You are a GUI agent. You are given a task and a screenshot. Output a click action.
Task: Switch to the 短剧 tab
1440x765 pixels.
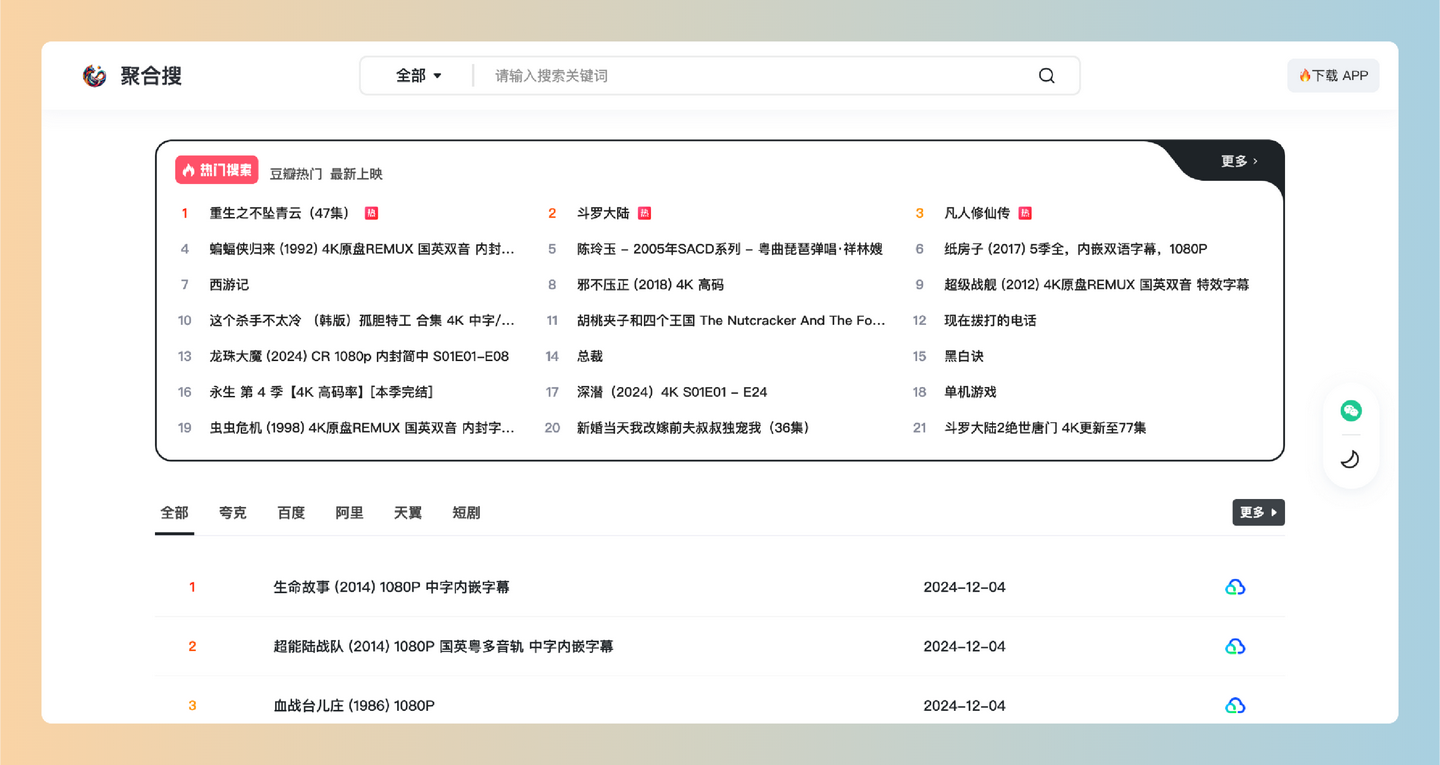[x=466, y=513]
